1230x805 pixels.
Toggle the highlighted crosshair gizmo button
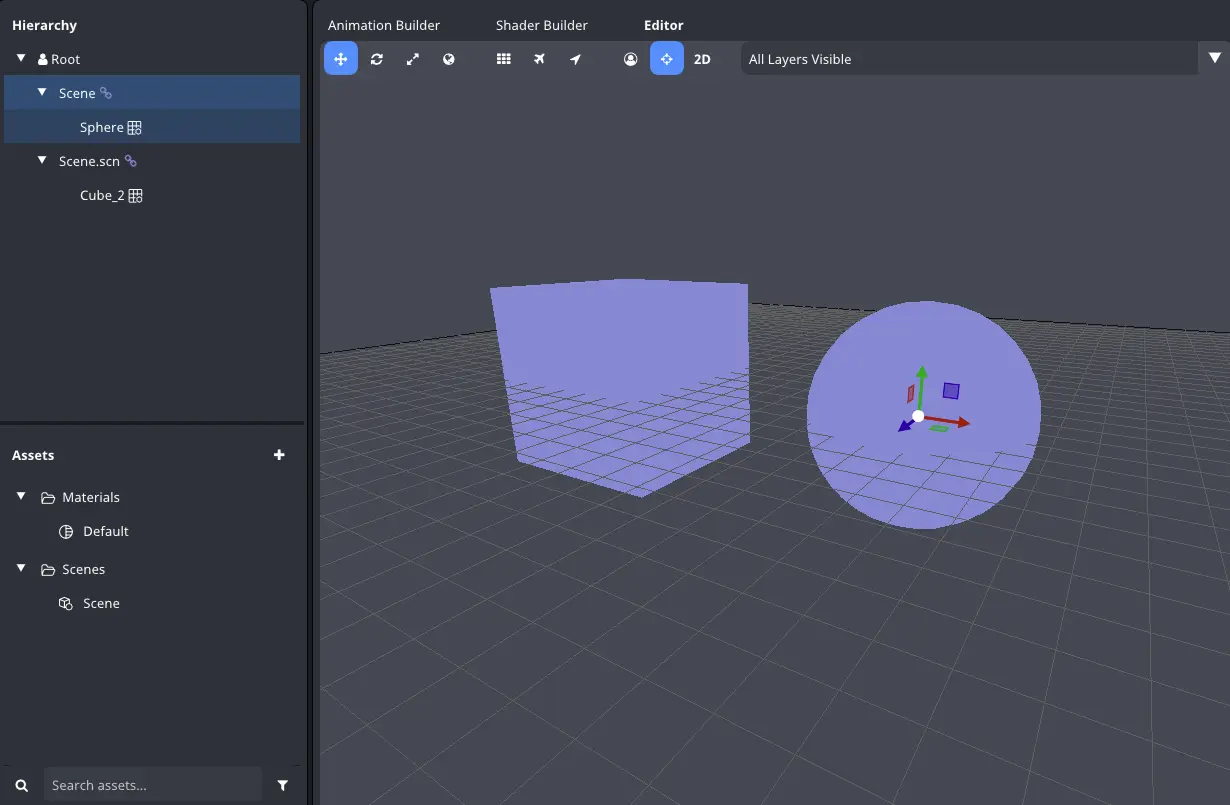667,59
